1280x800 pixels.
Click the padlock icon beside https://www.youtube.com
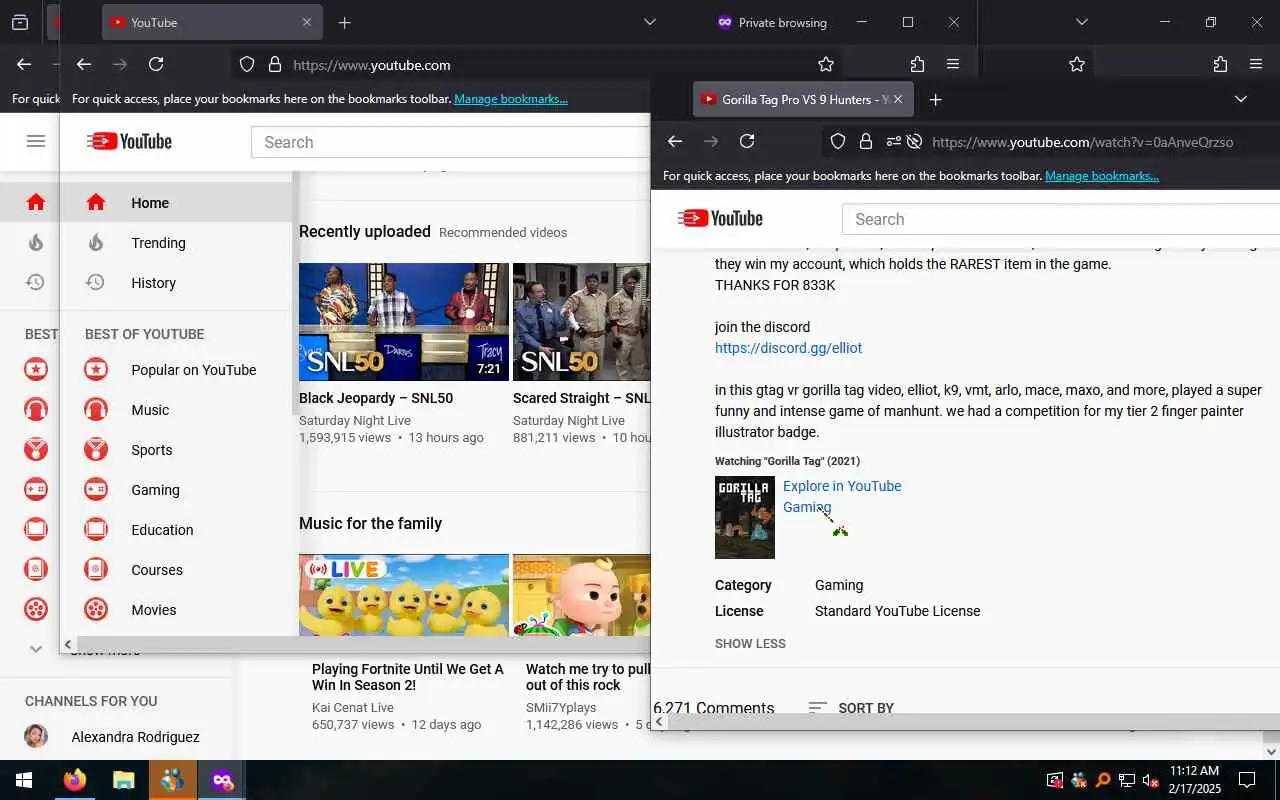click(275, 64)
